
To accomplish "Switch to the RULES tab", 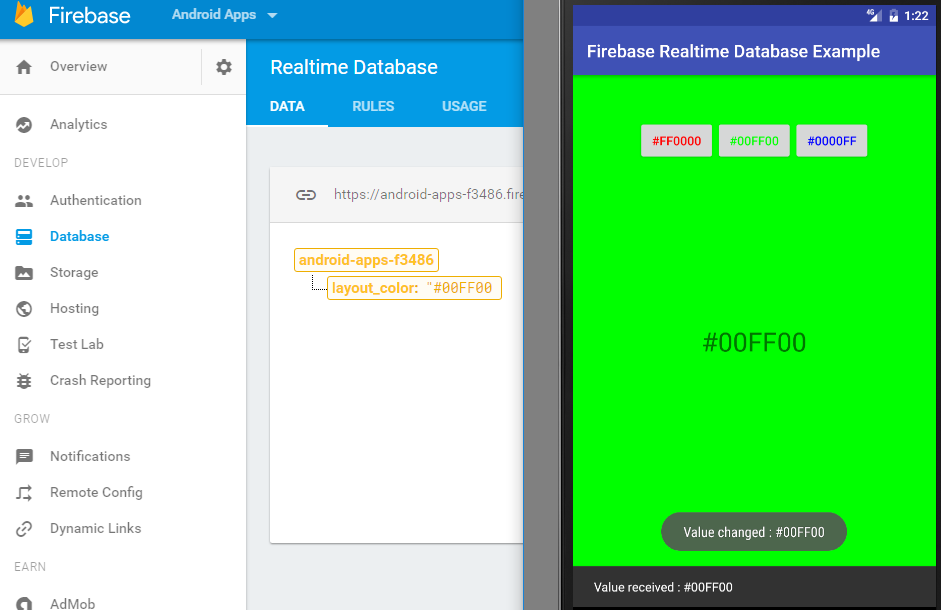I will [x=373, y=106].
